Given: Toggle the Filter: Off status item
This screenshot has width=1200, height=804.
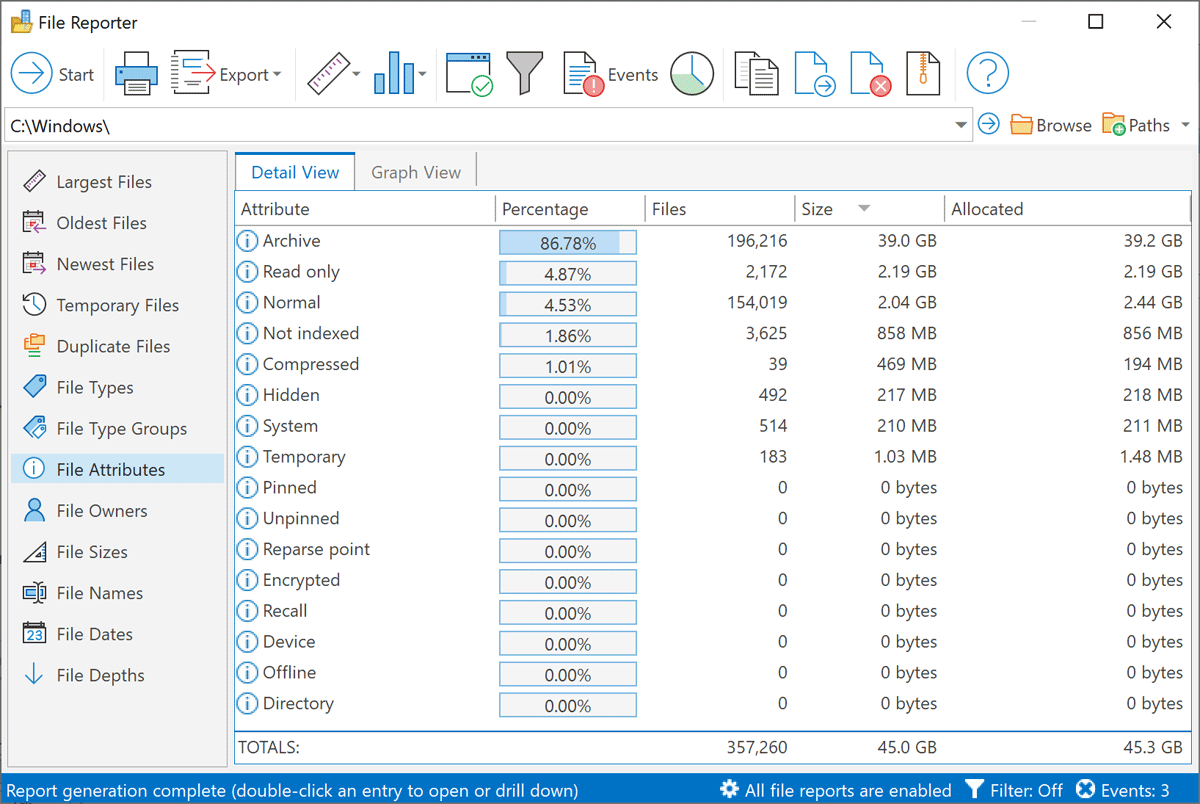Looking at the screenshot, I should [x=1013, y=790].
